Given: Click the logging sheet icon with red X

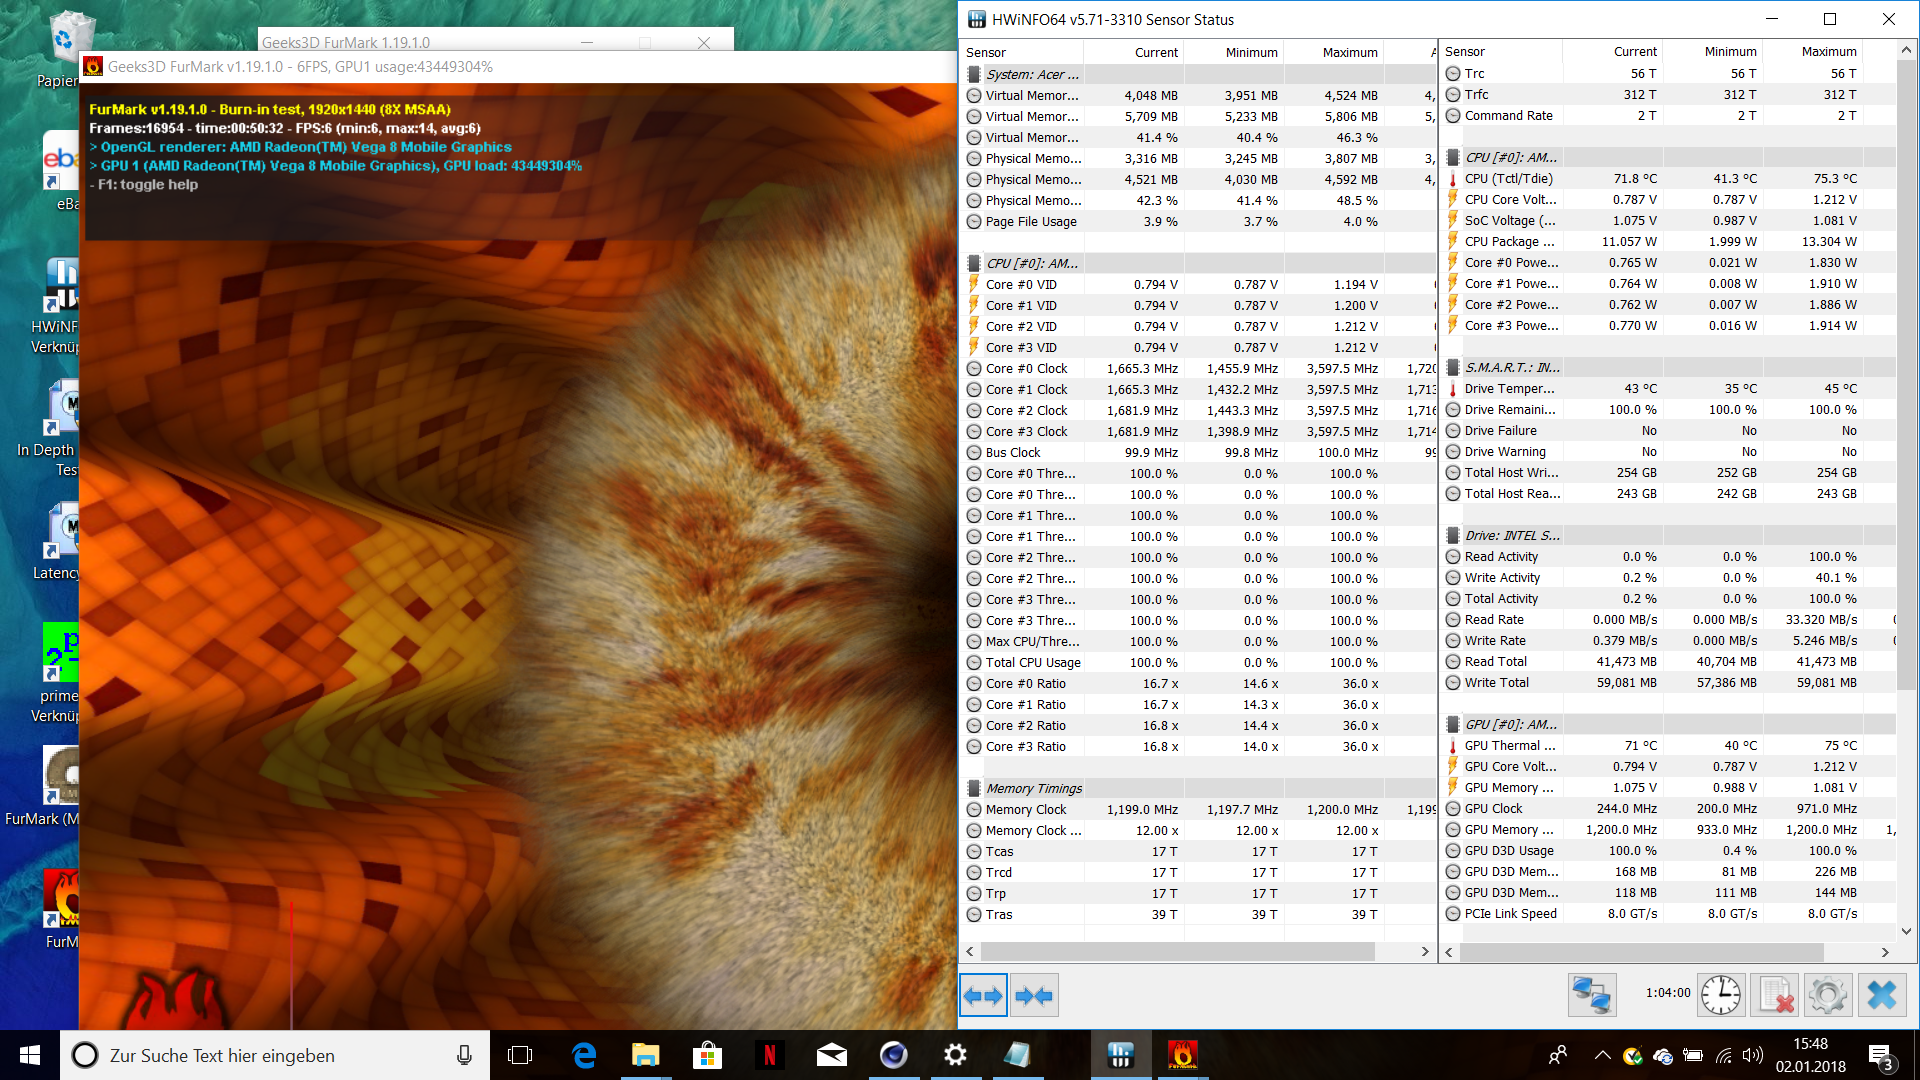Looking at the screenshot, I should [1775, 995].
